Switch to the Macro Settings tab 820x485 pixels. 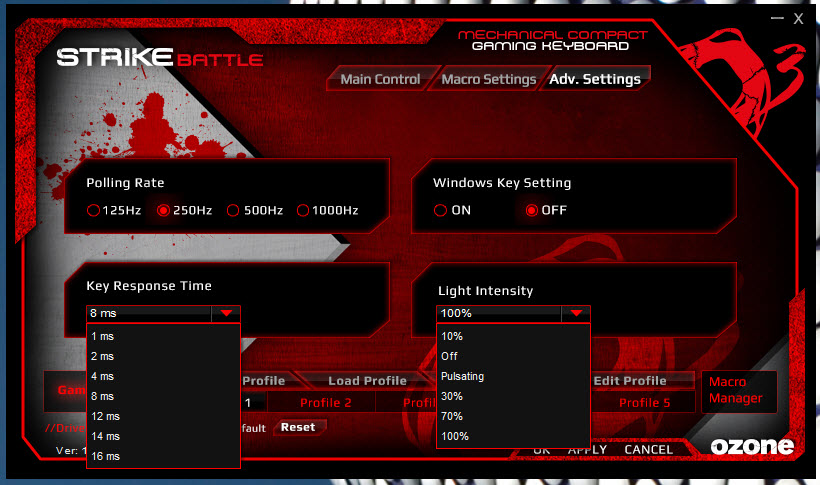(x=489, y=79)
